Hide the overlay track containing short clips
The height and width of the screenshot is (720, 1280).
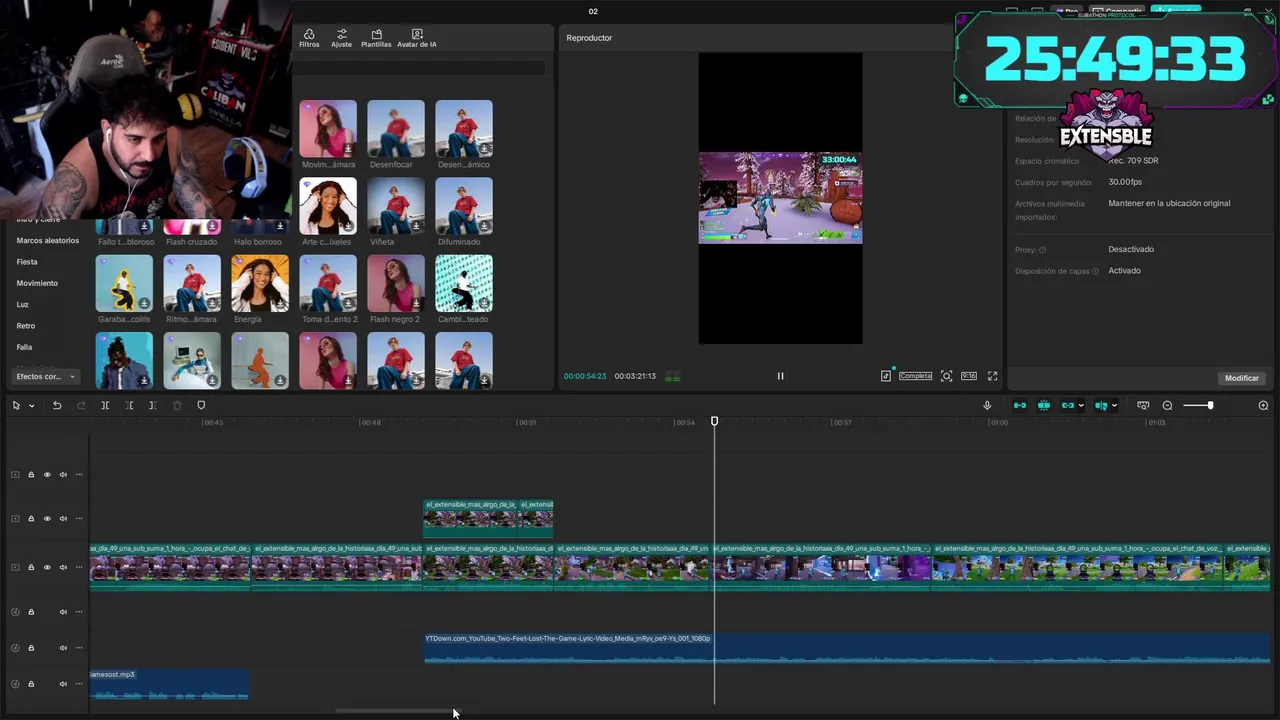[x=47, y=519]
